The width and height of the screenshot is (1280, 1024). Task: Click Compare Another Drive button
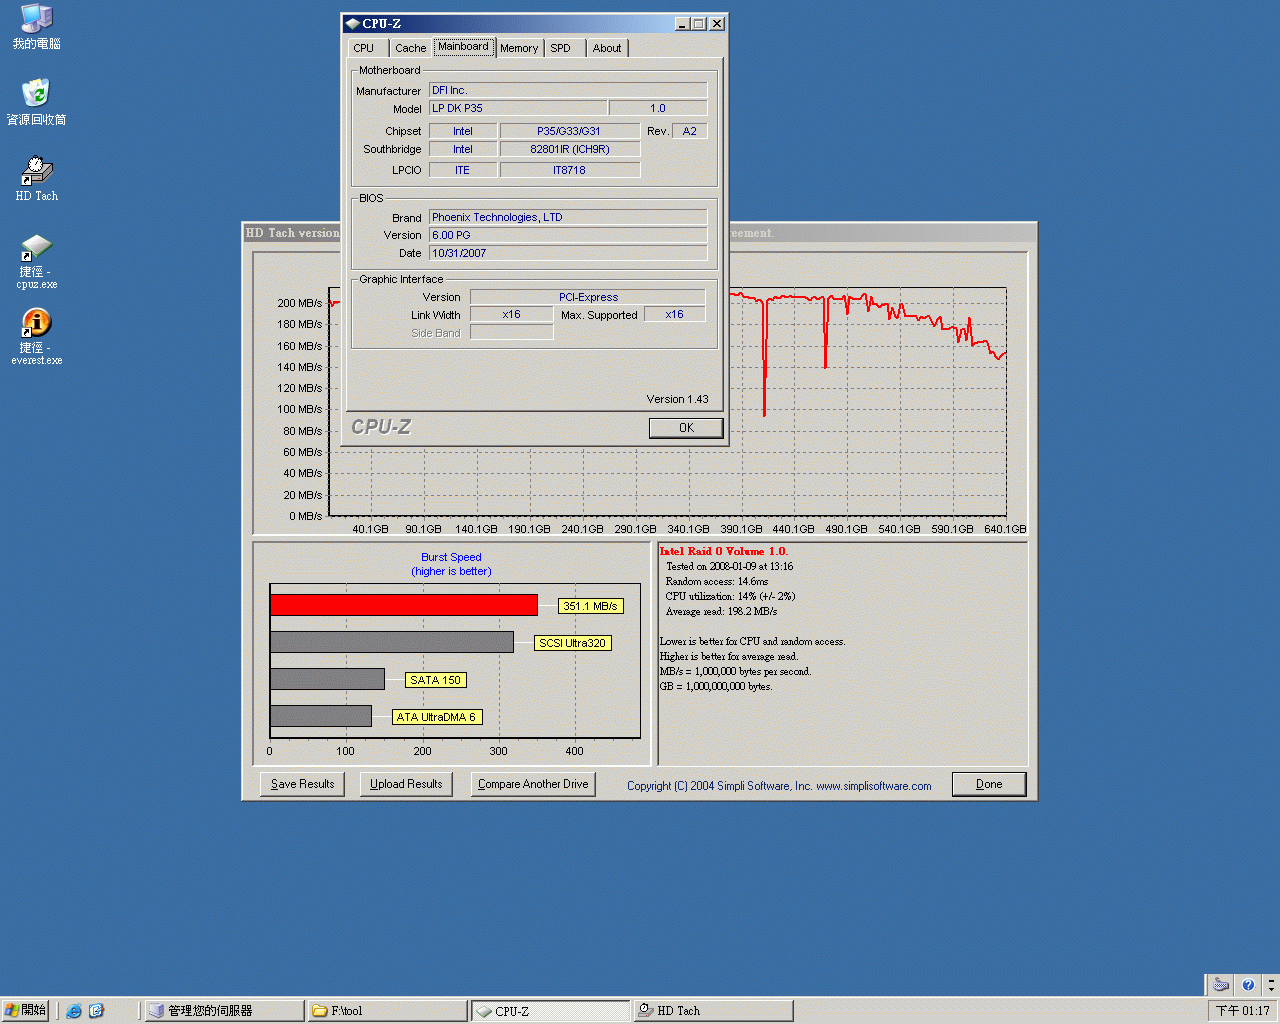533,784
